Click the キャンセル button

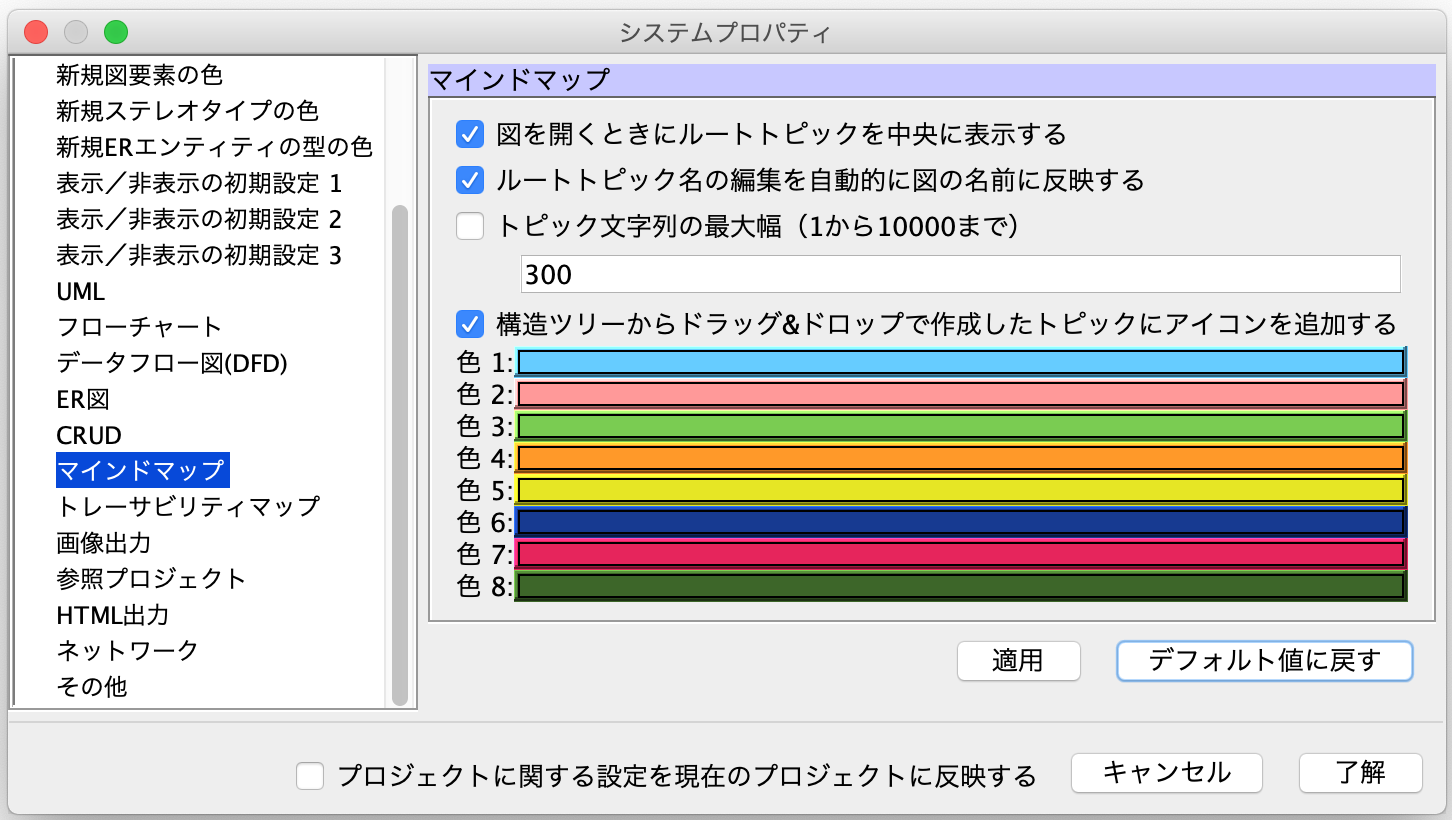(1166, 773)
